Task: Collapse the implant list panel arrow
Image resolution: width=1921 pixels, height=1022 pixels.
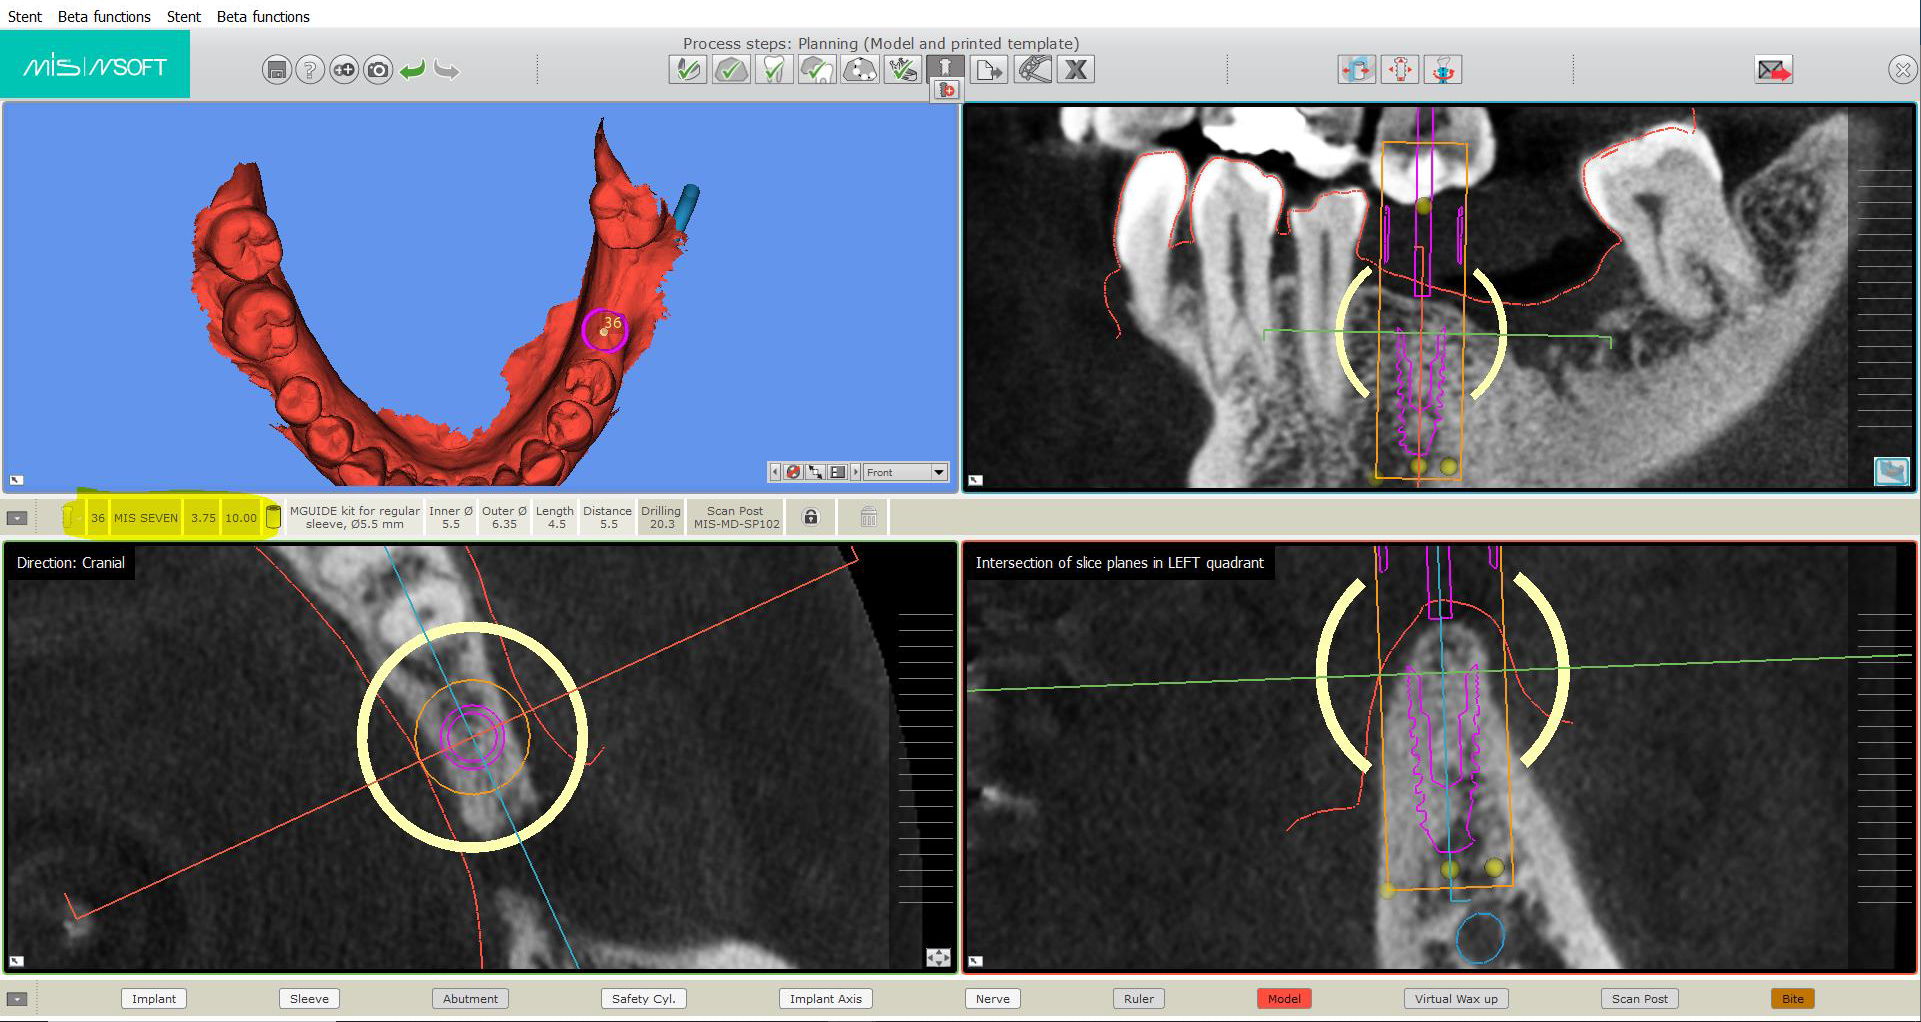Action: coord(17,518)
